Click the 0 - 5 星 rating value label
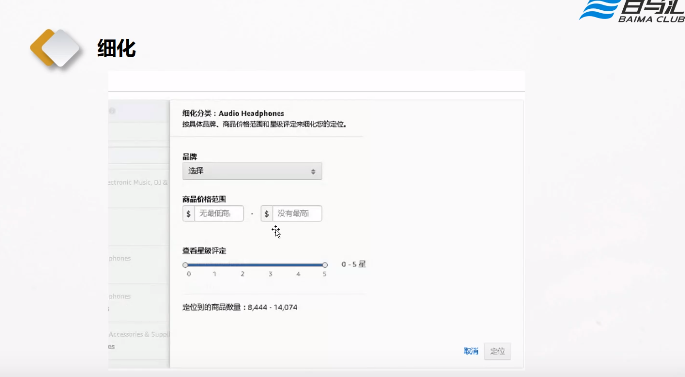This screenshot has width=685, height=377. [353, 264]
